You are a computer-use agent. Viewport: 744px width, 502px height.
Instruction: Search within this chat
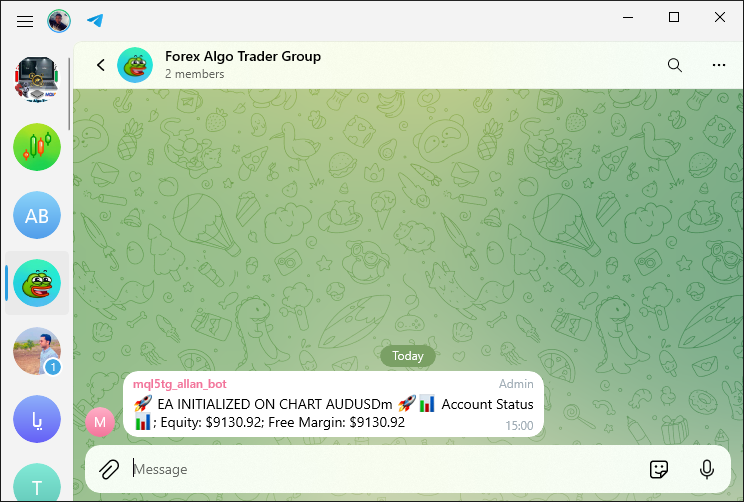click(675, 65)
